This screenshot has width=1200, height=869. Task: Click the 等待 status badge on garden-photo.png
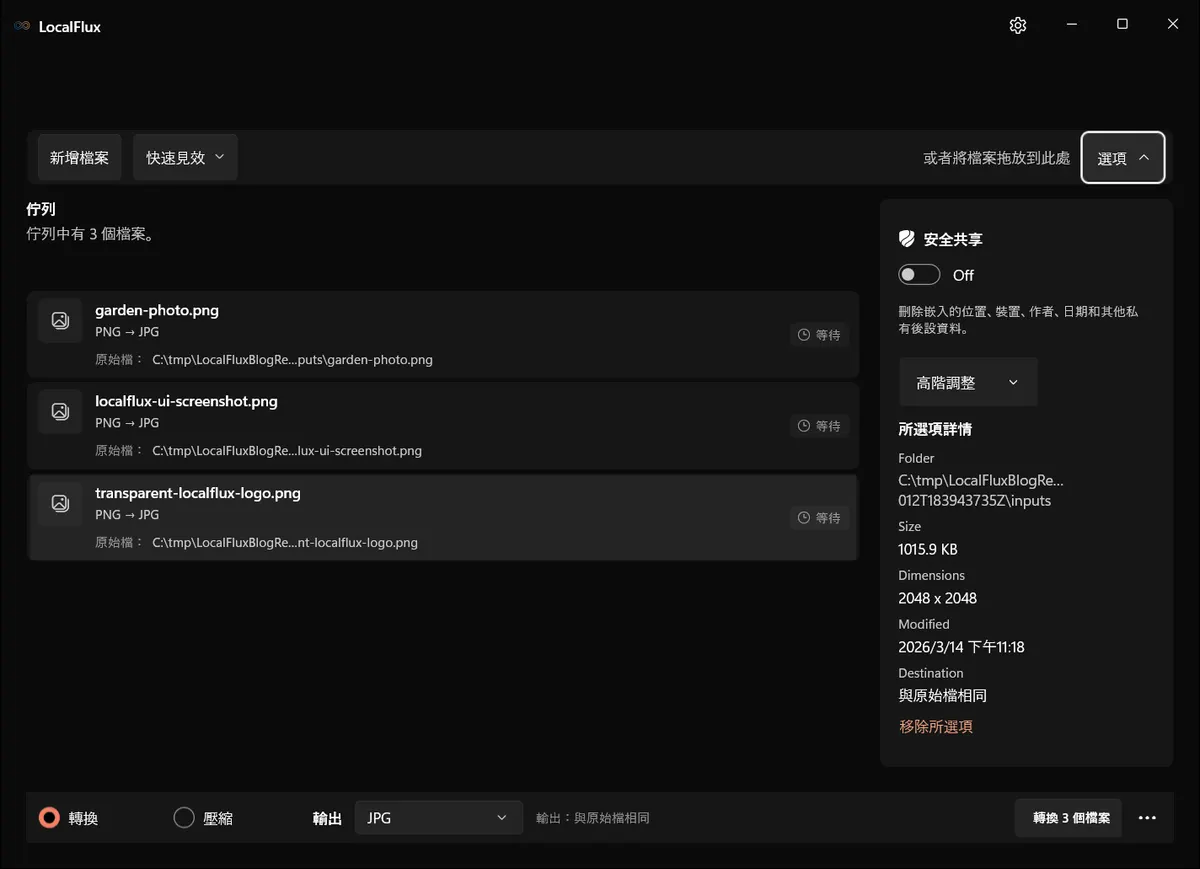click(819, 335)
